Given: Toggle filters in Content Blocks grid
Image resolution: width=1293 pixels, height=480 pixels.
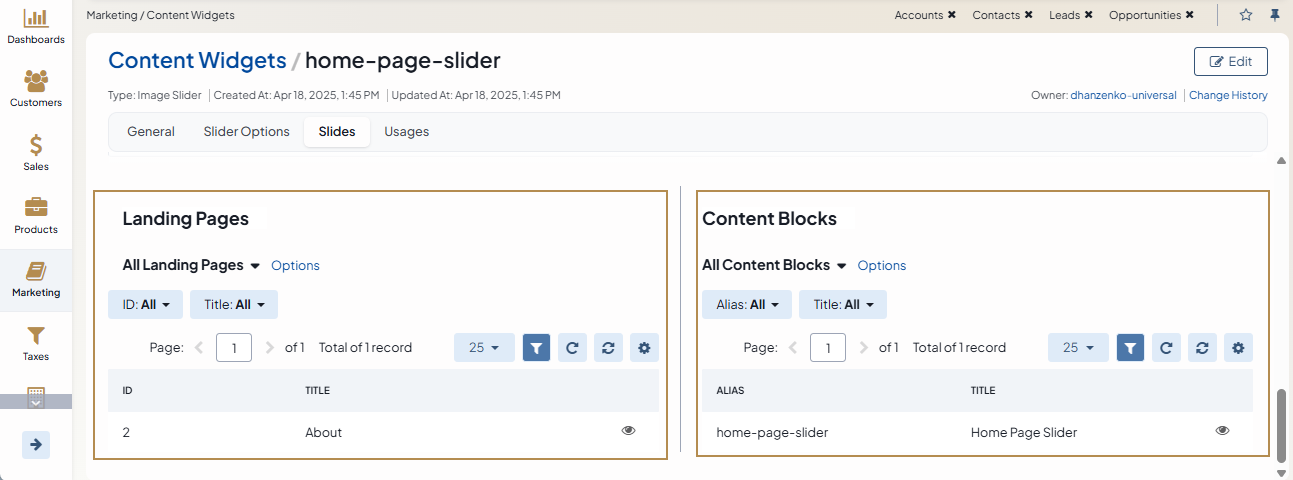Looking at the screenshot, I should click(1130, 348).
